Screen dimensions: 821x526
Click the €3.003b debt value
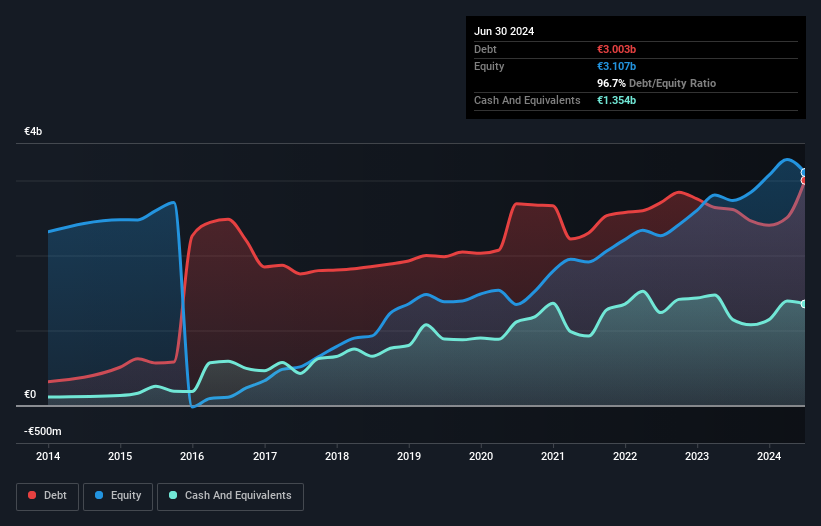(x=616, y=49)
